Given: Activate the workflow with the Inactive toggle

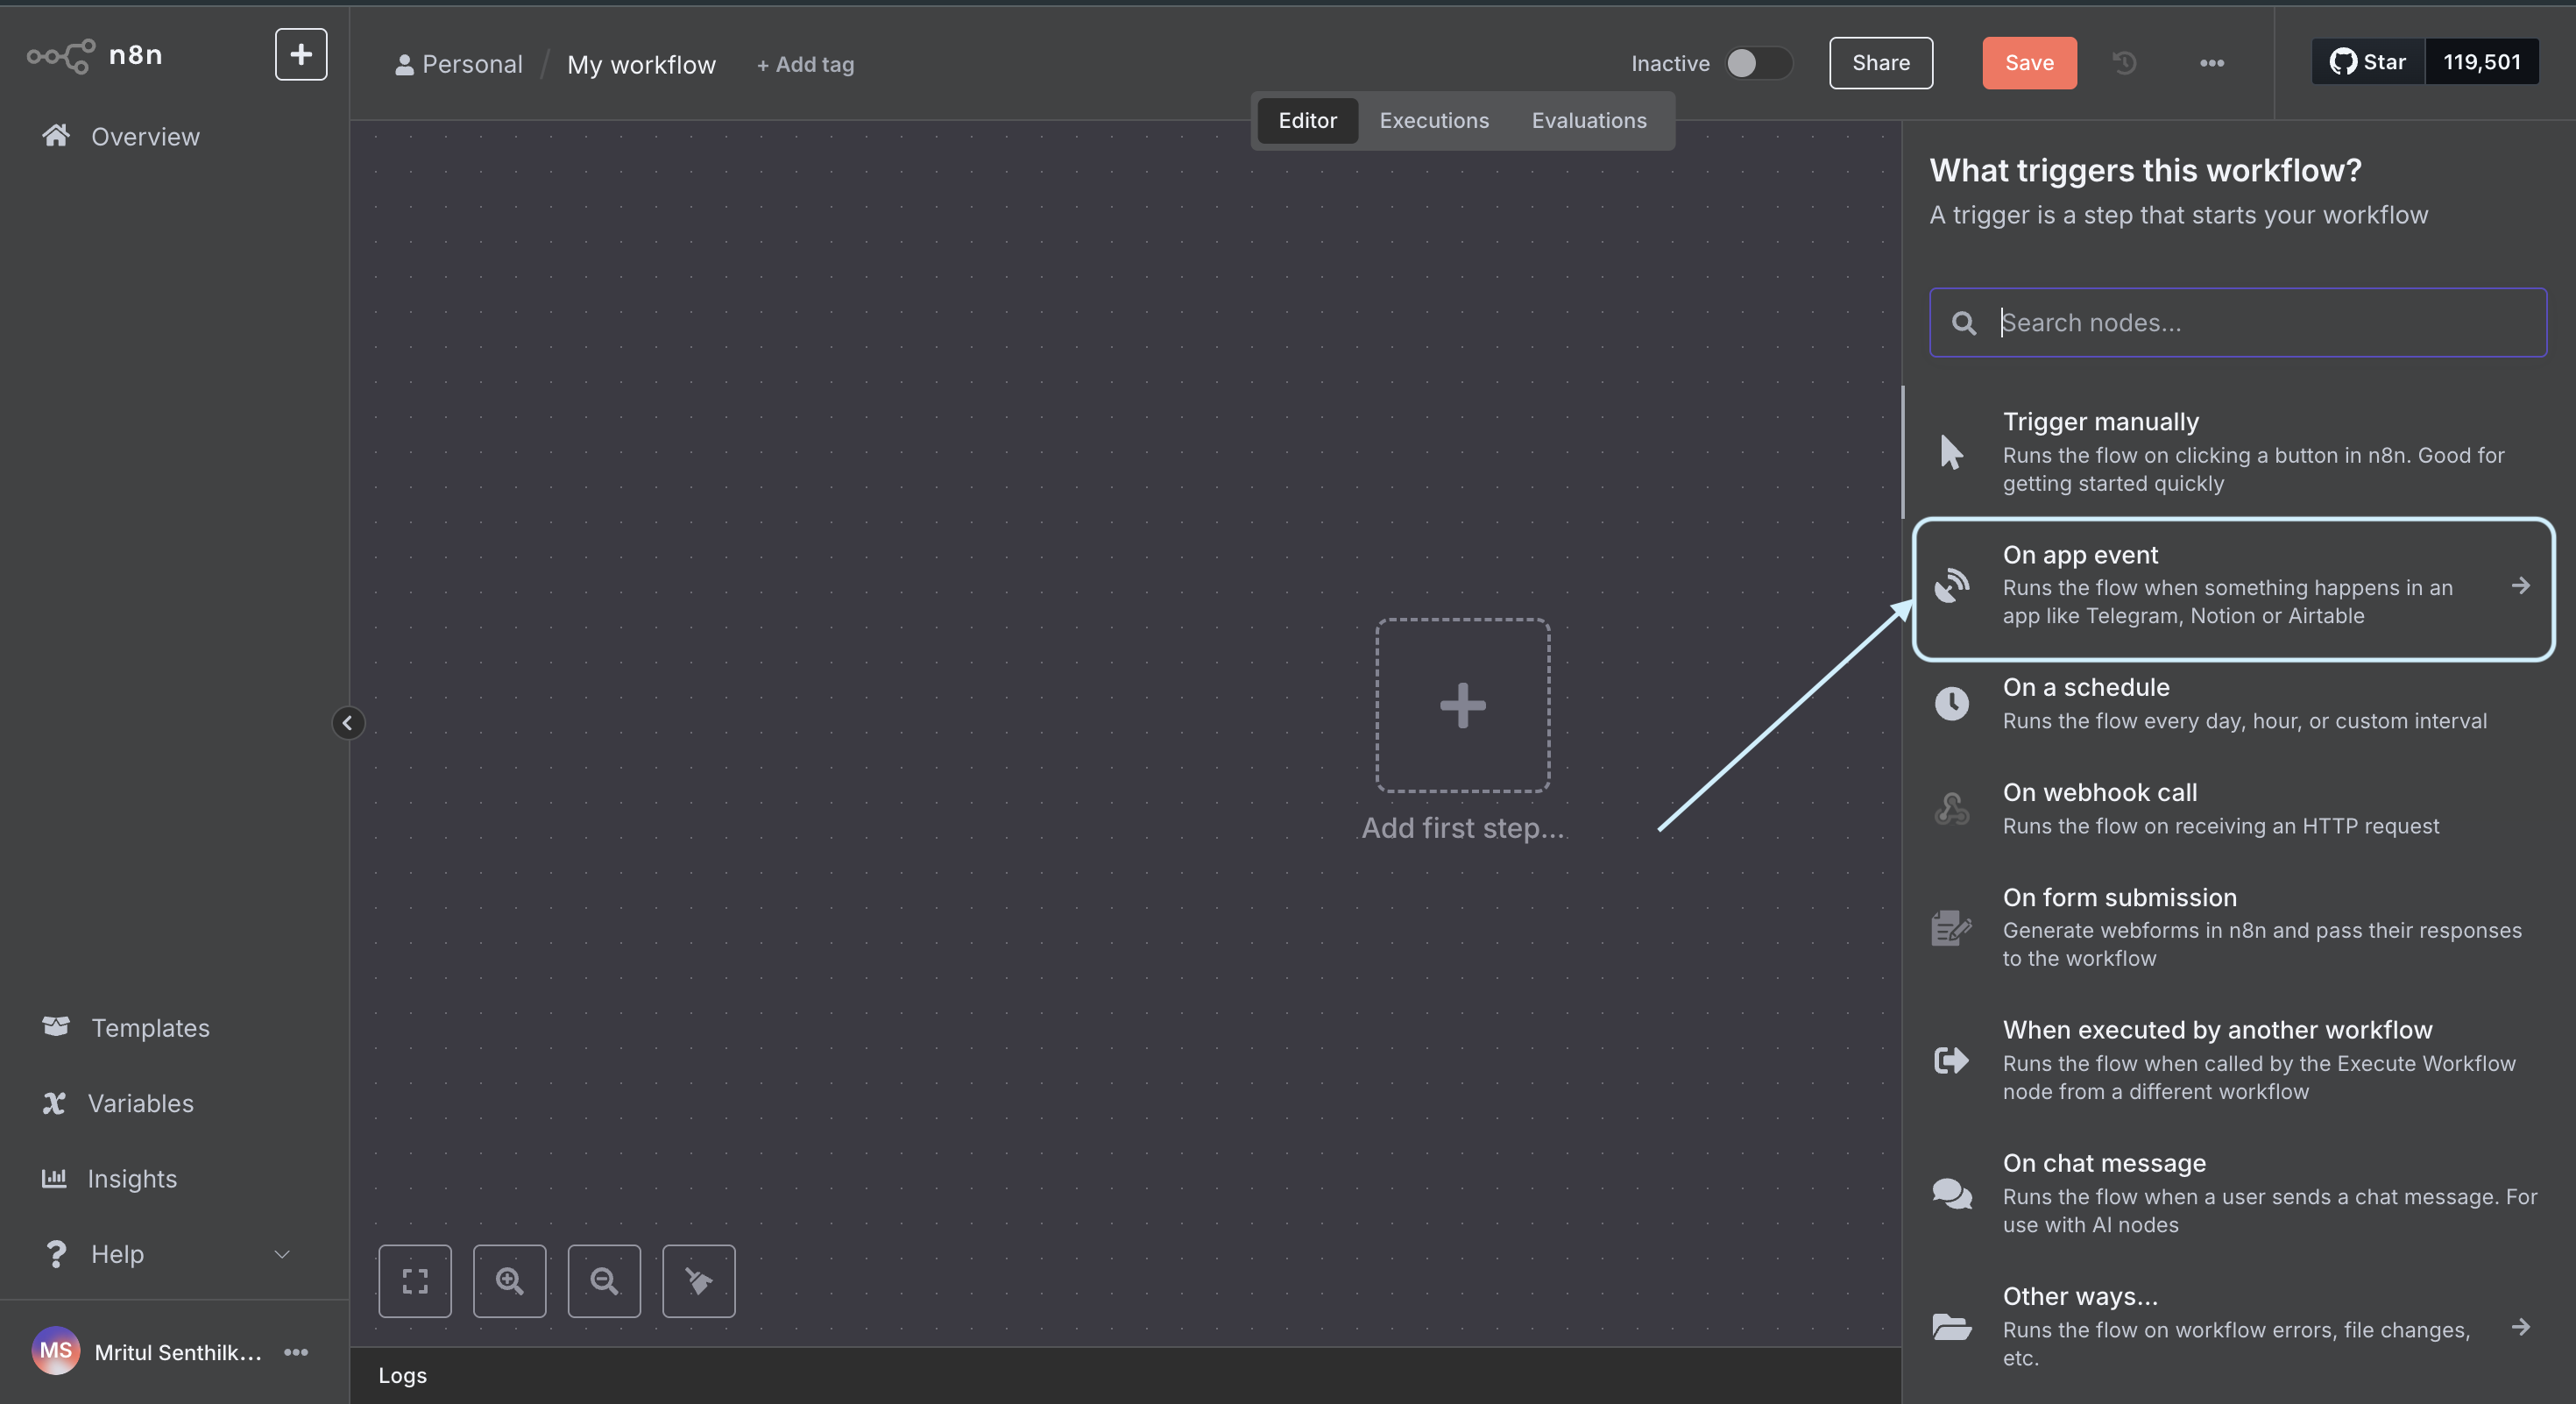Looking at the screenshot, I should 1758,62.
